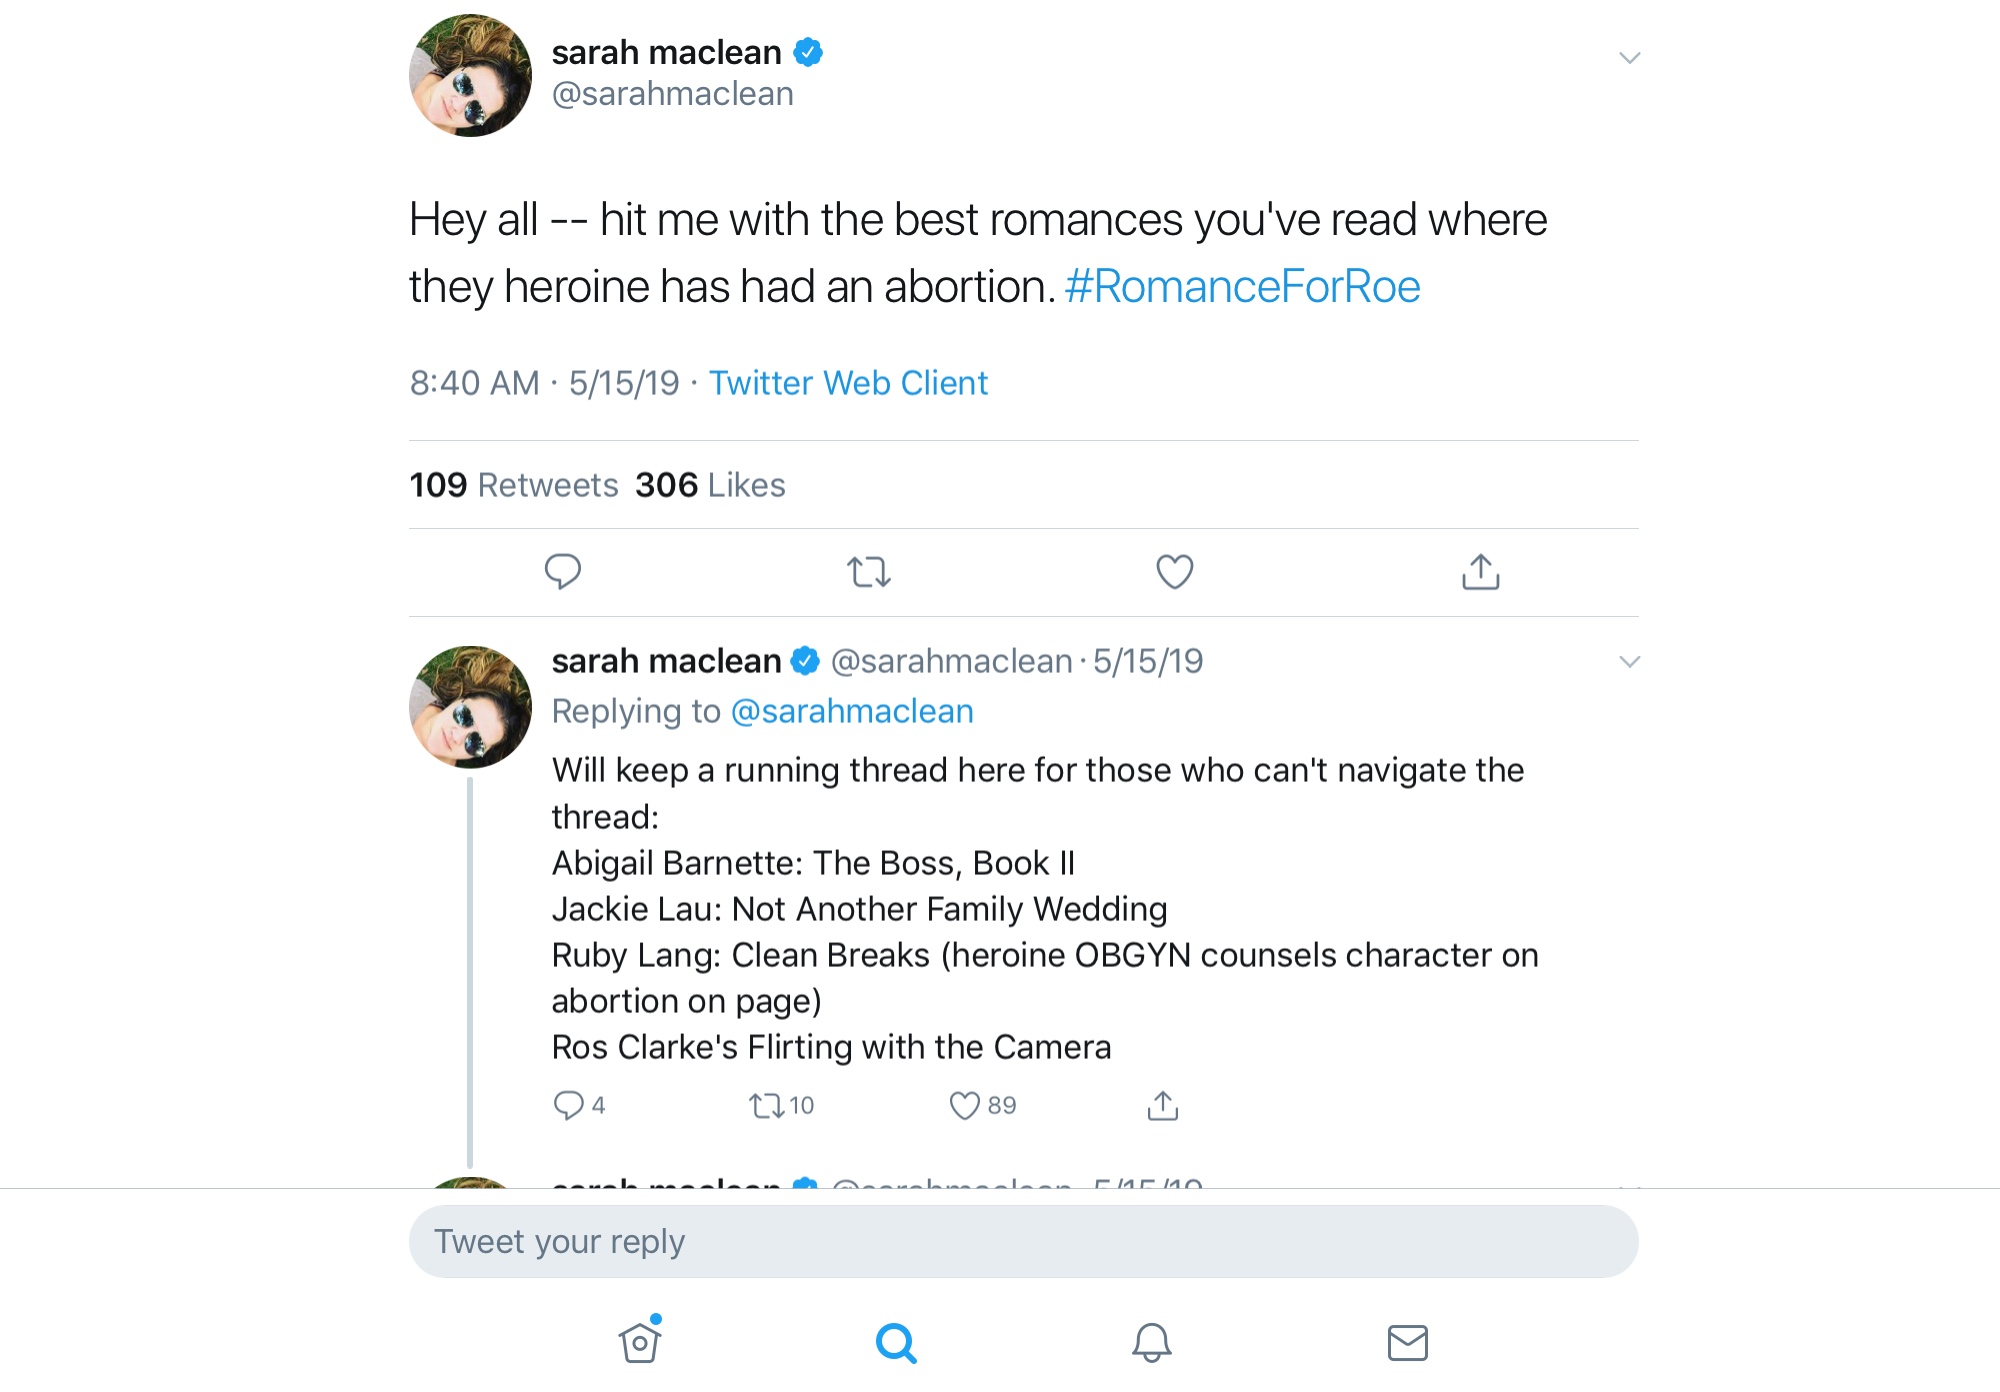Click the Twitter Web Client link
Screen dimensions: 2000x1392
848,383
